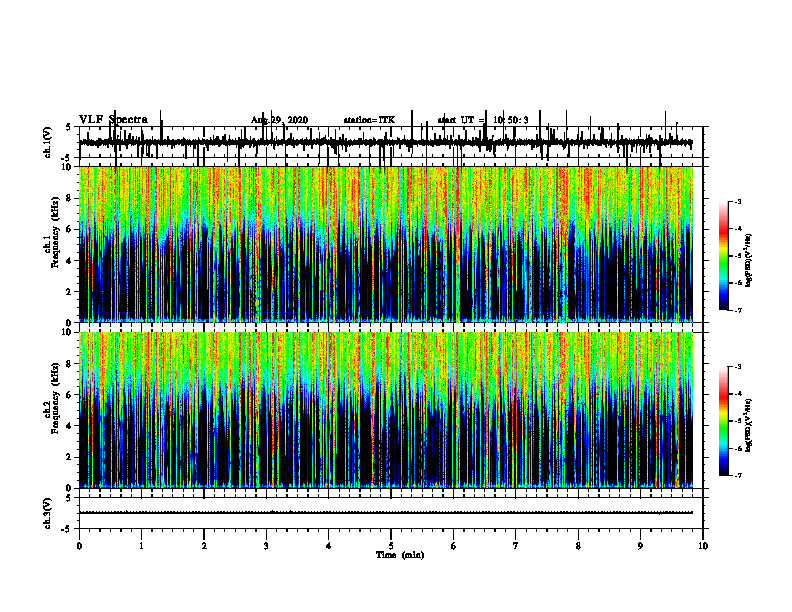Screen dimensions: 792x612
Task: Click the "2" minute tick label
Action: (204, 546)
